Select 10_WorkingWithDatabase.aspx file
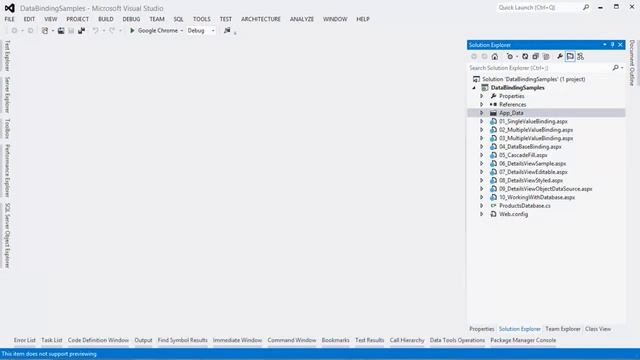This screenshot has height=360, width=640. coord(537,198)
